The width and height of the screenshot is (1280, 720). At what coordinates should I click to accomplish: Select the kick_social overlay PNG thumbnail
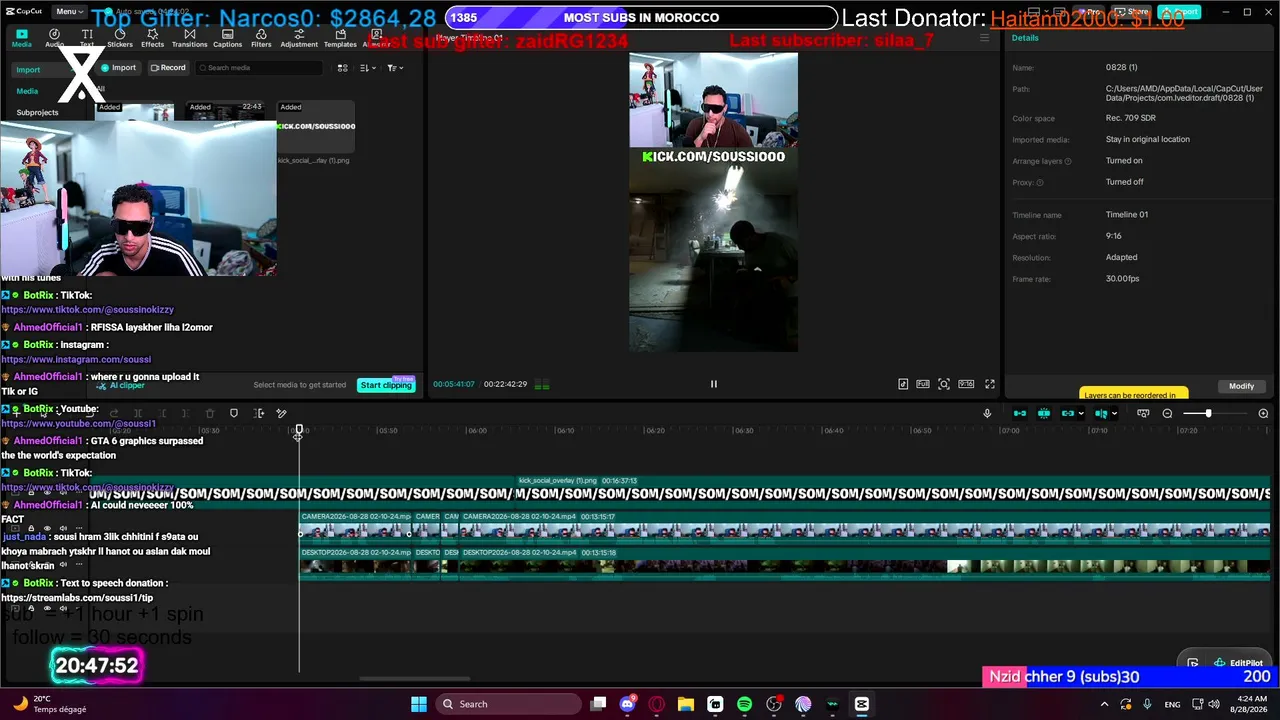click(315, 127)
